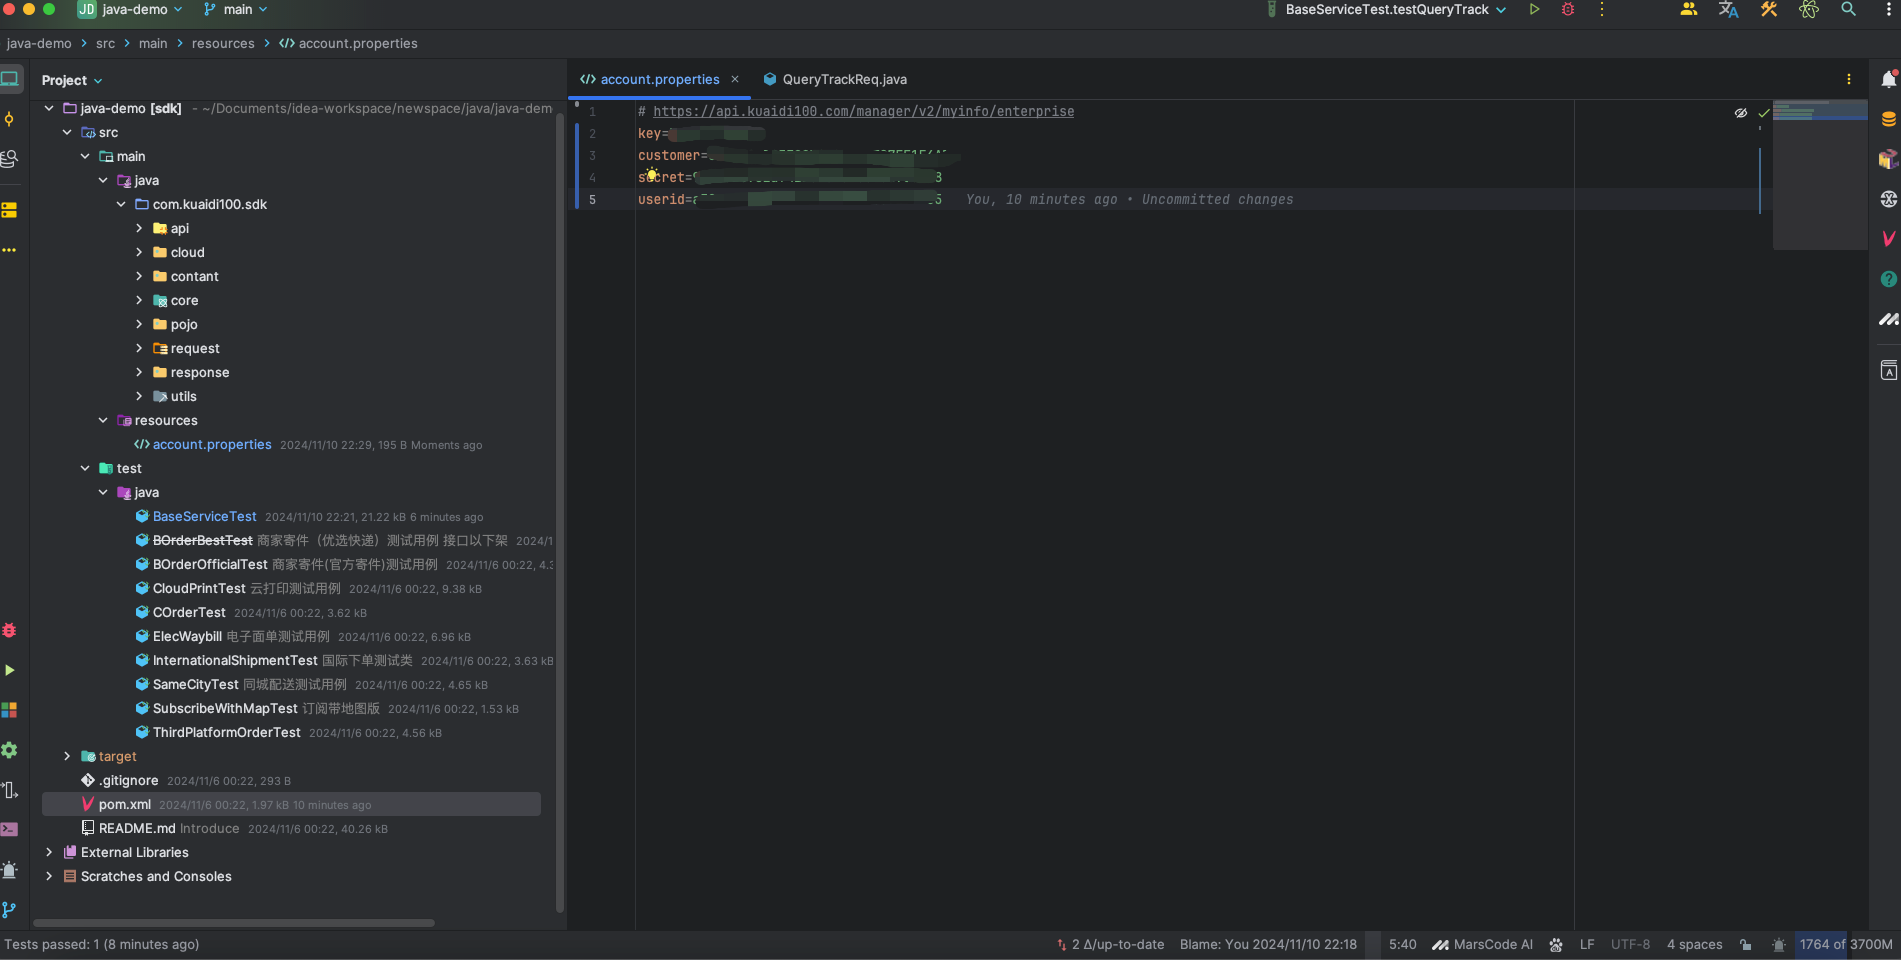The height and width of the screenshot is (960, 1901).
Task: Open the Structure tool window in left sidebar
Action: [10, 210]
